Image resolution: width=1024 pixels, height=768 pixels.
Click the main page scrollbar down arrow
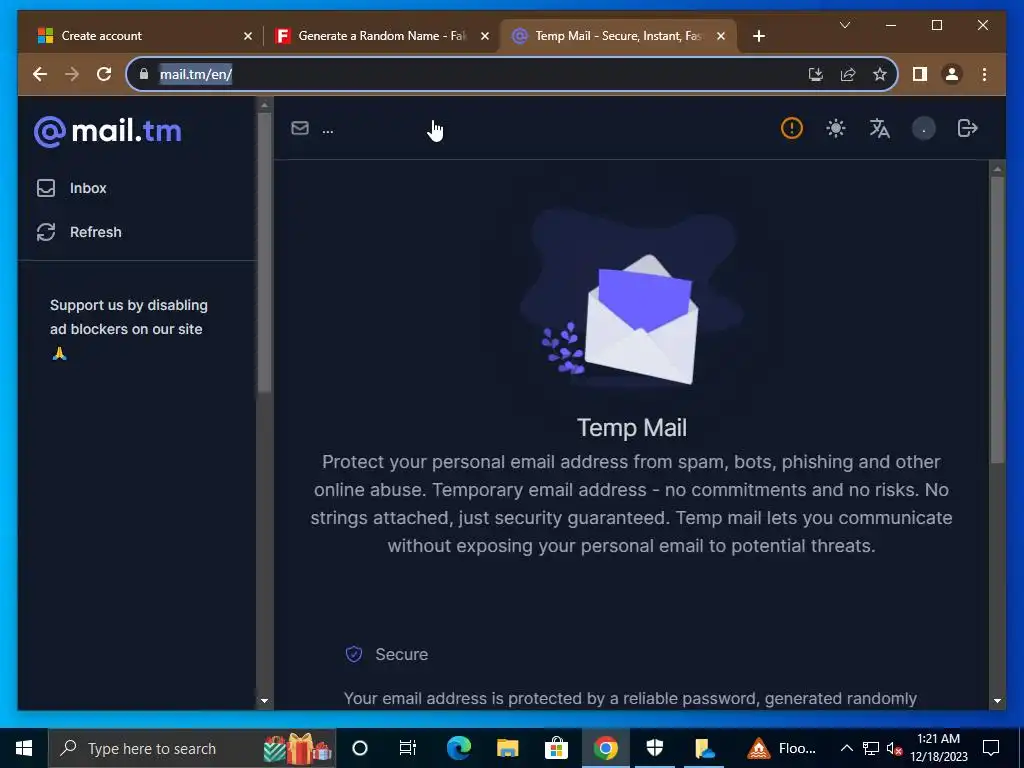tap(997, 701)
